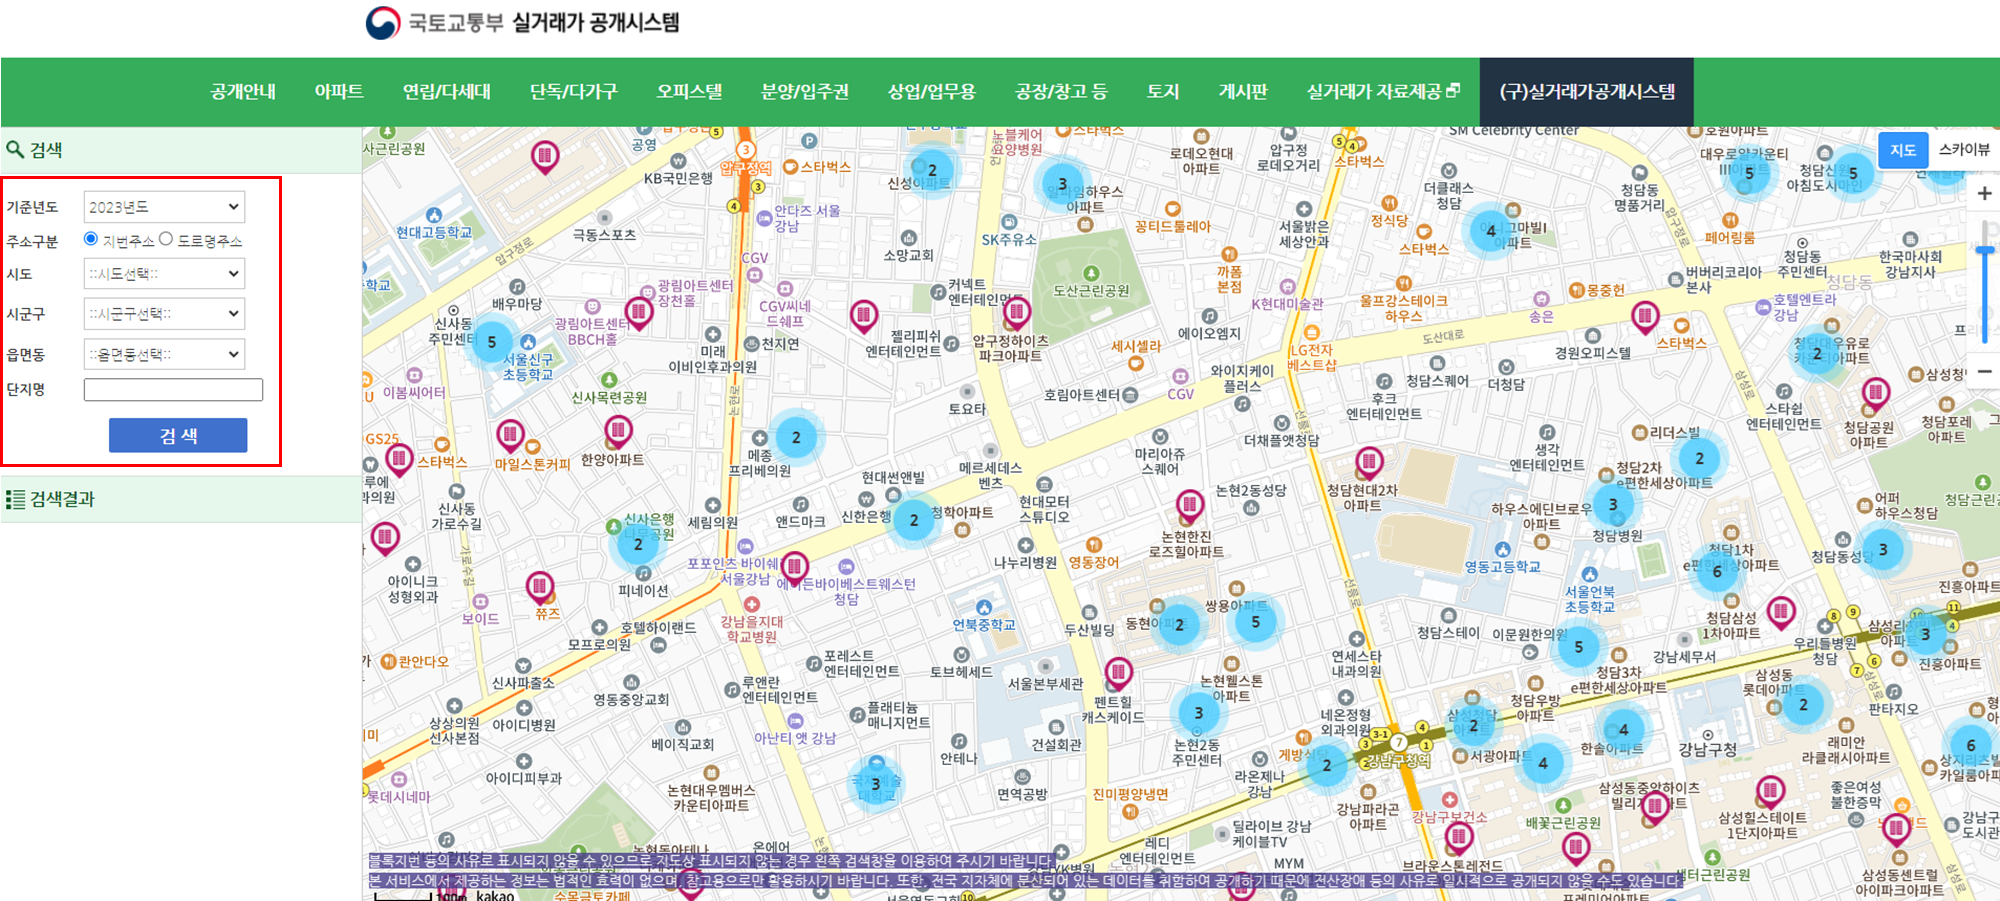The width and height of the screenshot is (2000, 901).
Task: Select the 2 cluster beside 청학아파트
Action: click(913, 520)
